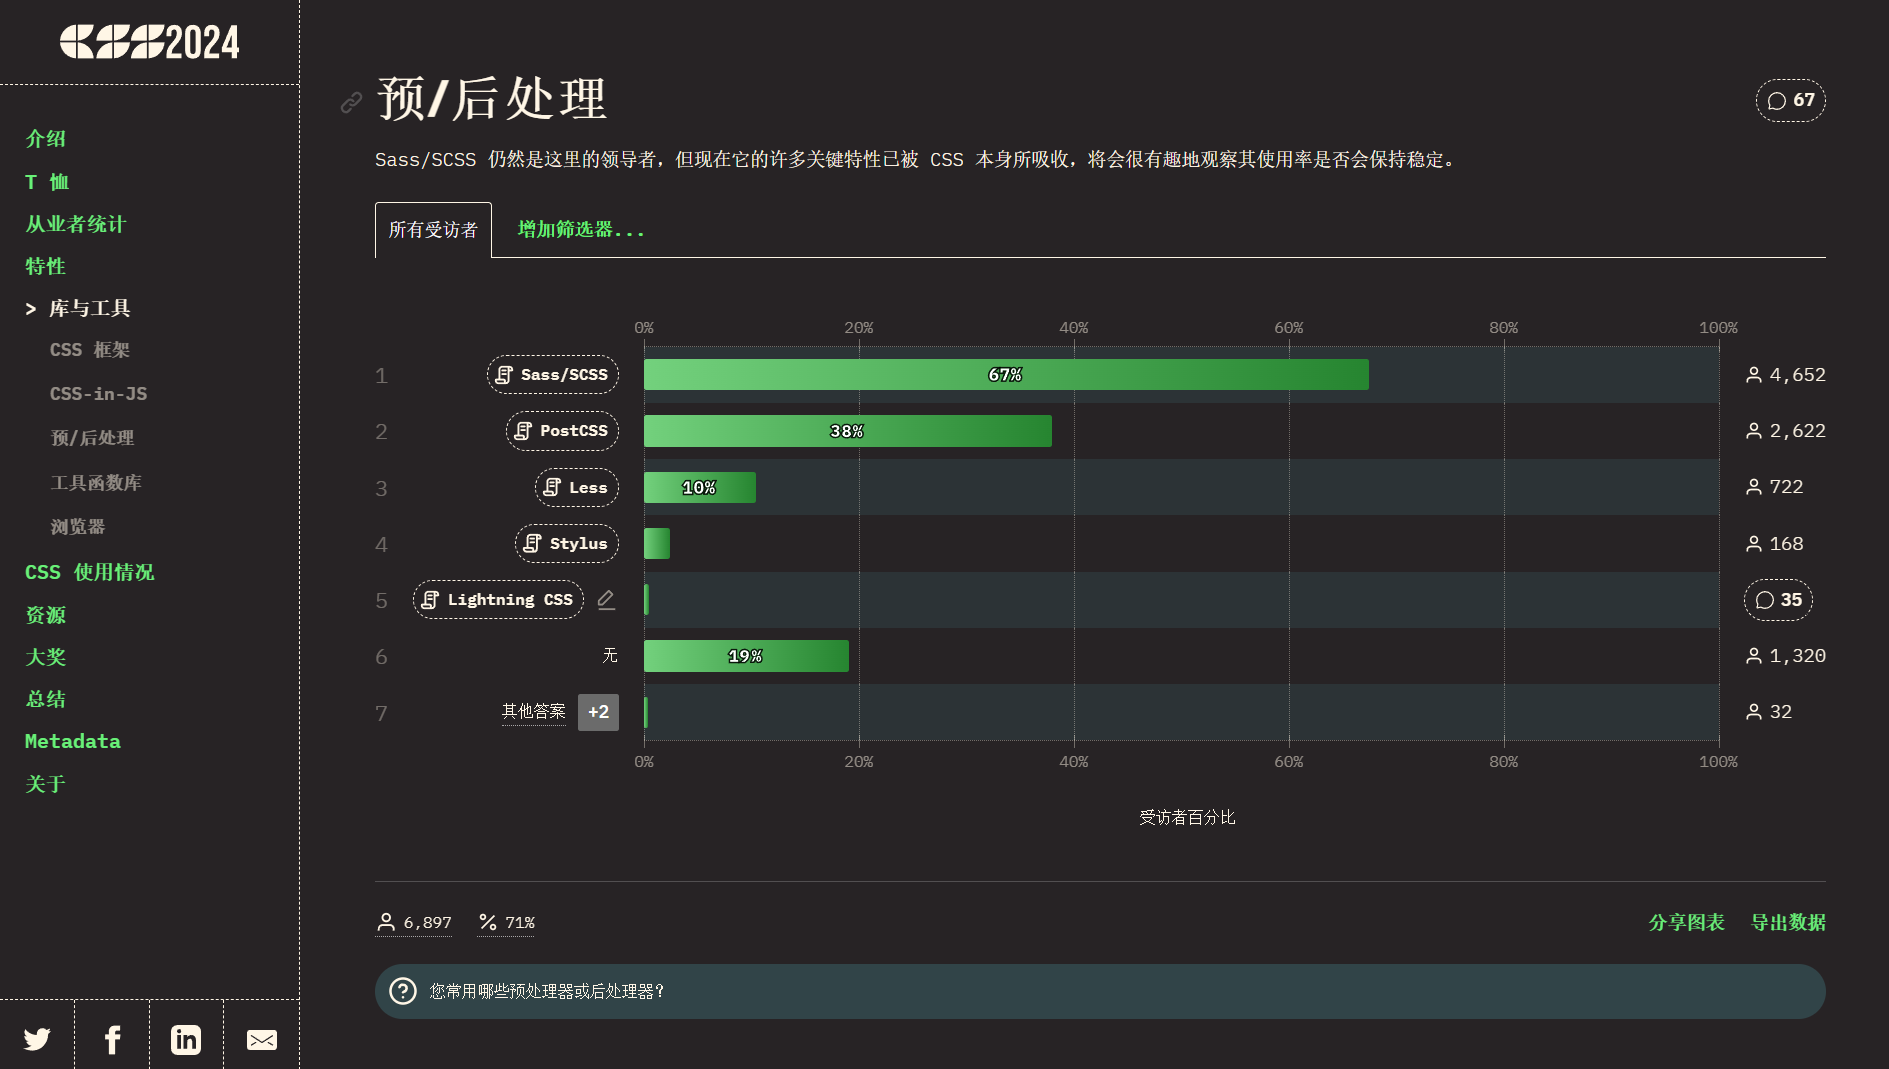
Task: Click the 2,622 respondent count
Action: pos(1786,431)
